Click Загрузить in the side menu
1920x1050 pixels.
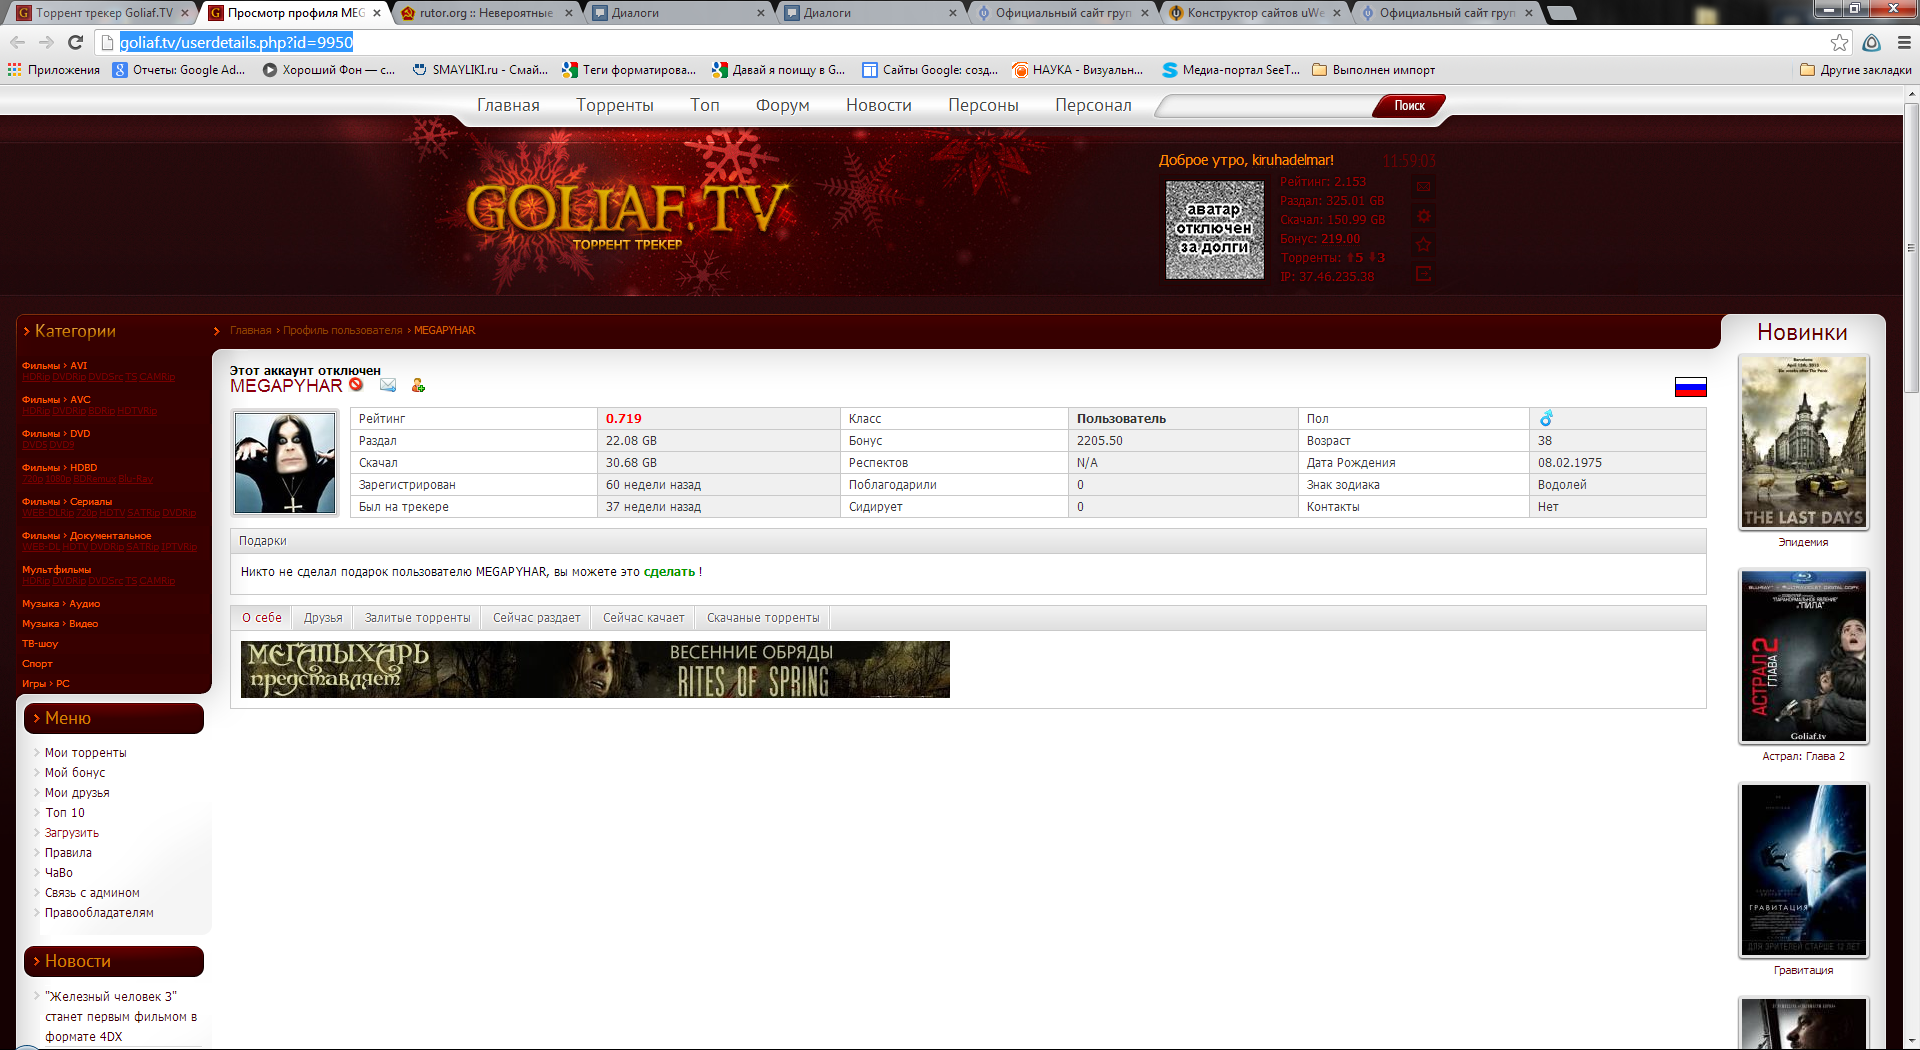click(x=72, y=833)
